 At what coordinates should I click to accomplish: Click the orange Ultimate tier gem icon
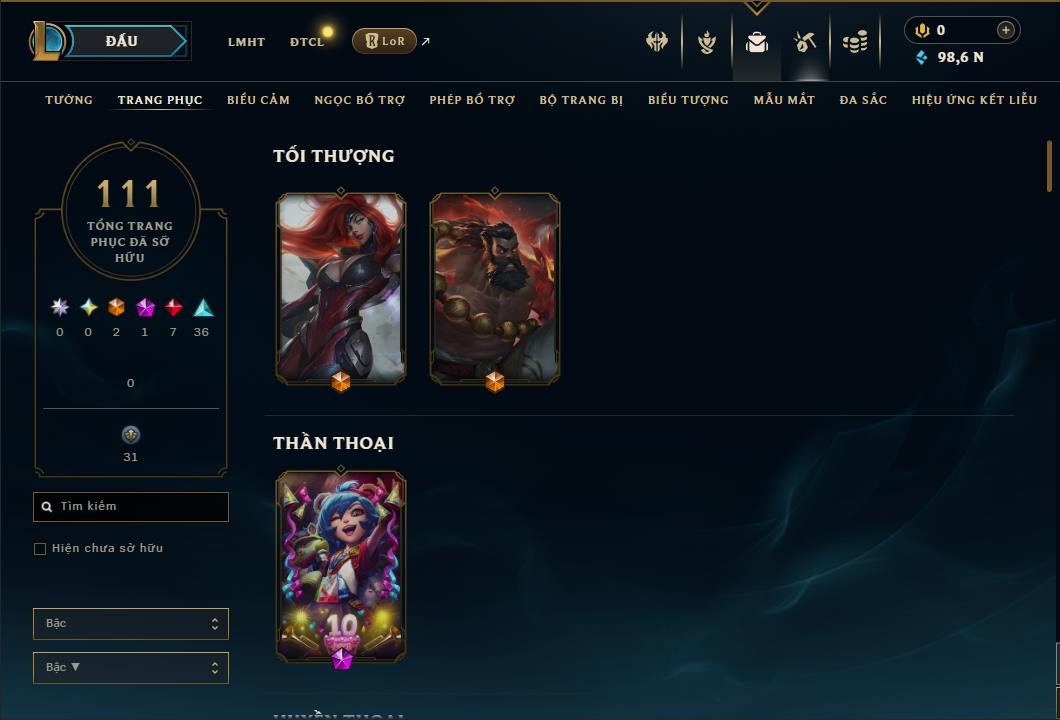pyautogui.click(x=116, y=308)
